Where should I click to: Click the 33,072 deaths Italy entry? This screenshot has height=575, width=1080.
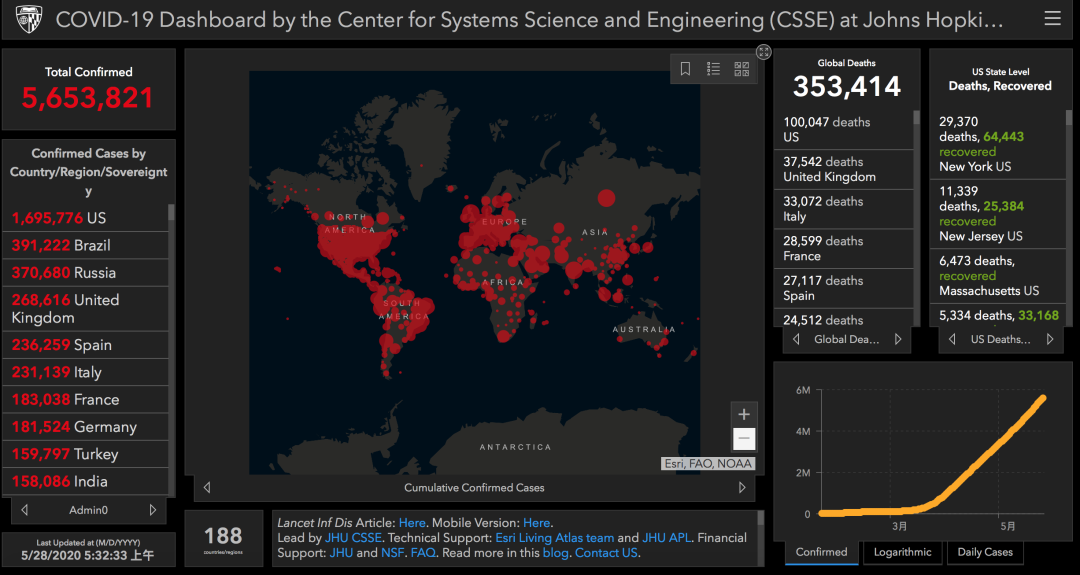click(844, 209)
